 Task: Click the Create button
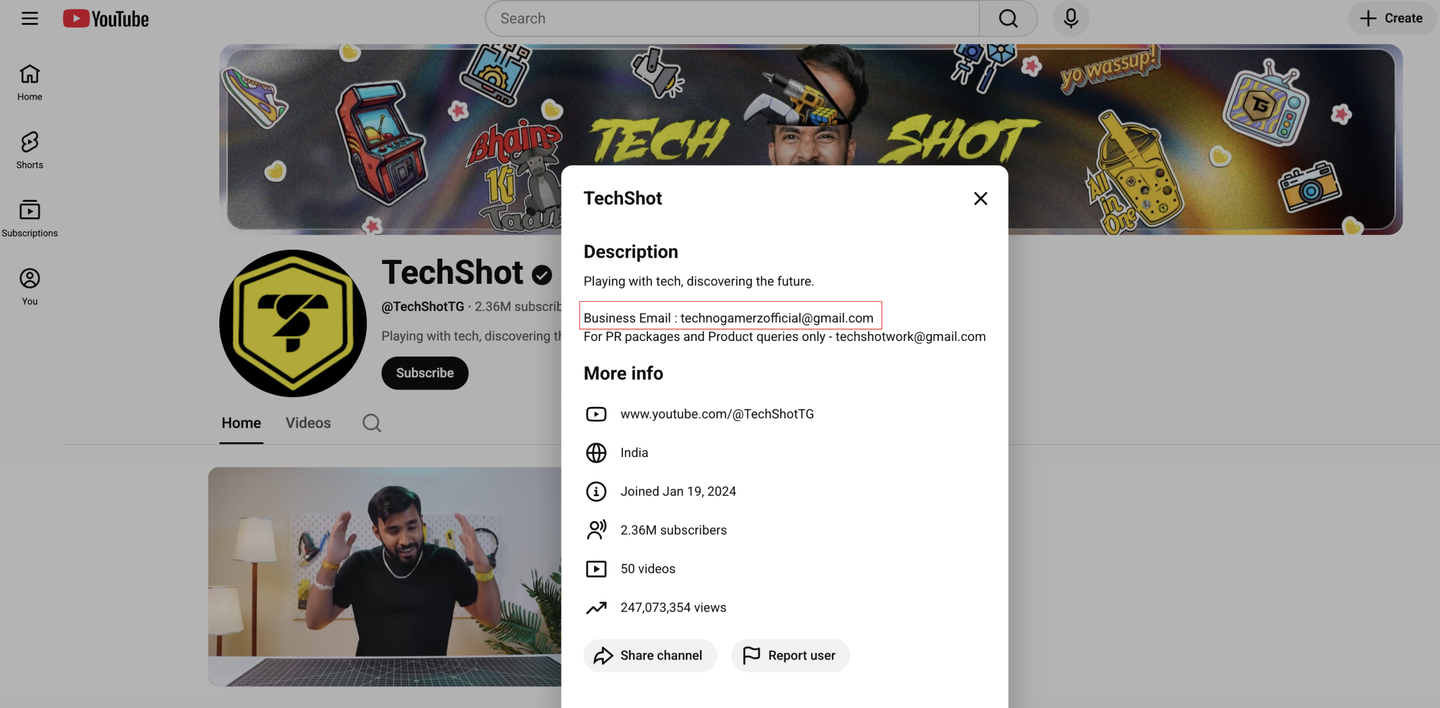click(1392, 18)
